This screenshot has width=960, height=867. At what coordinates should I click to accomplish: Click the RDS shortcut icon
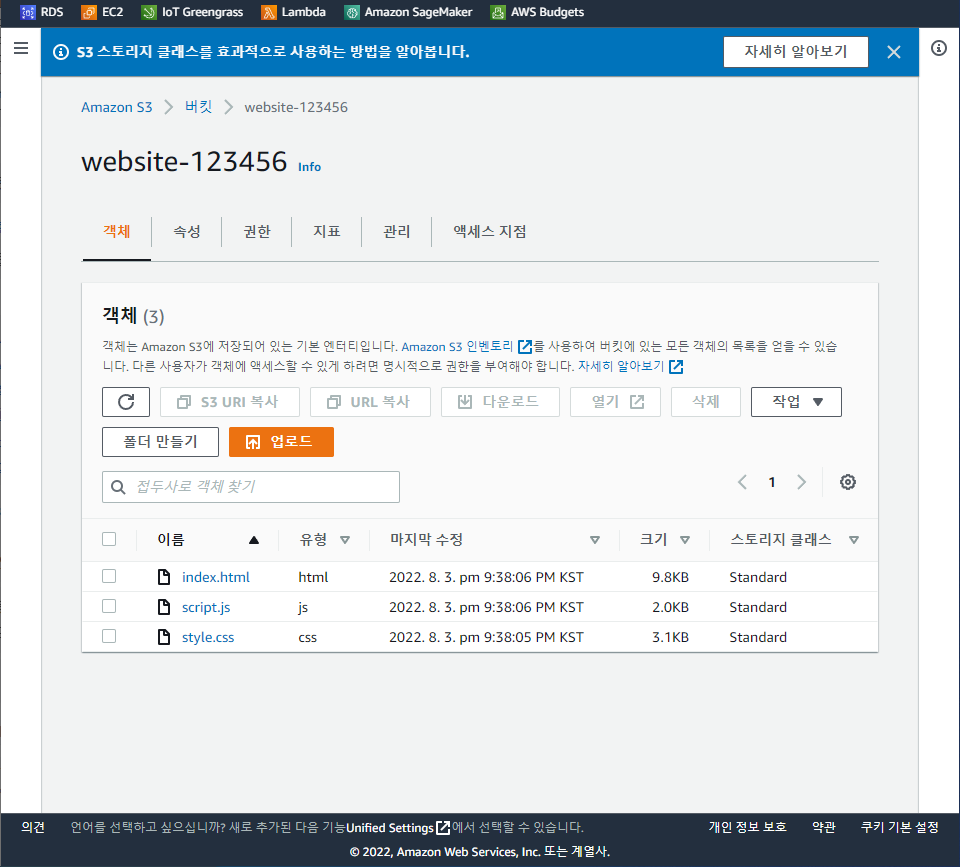point(28,12)
